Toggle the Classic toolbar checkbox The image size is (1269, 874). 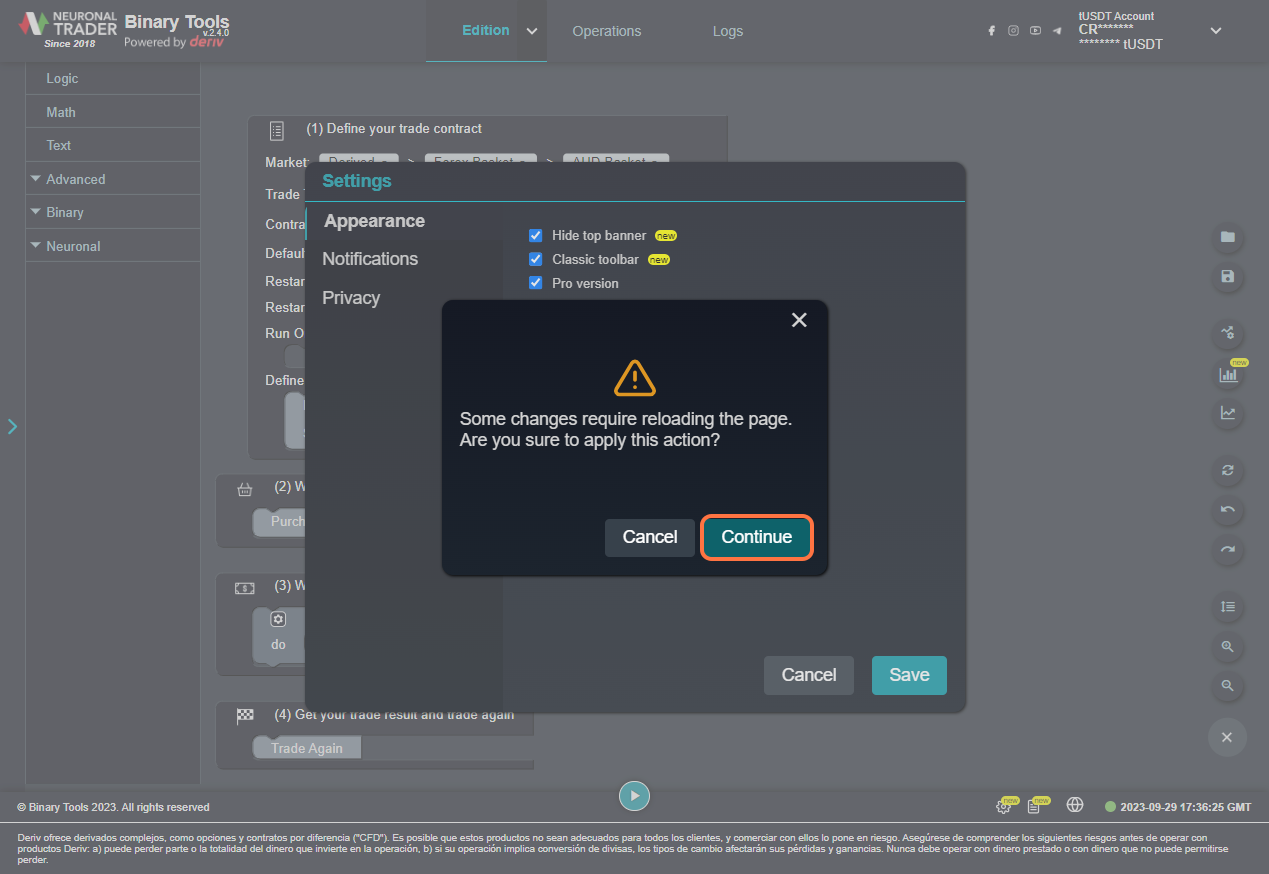[535, 260]
